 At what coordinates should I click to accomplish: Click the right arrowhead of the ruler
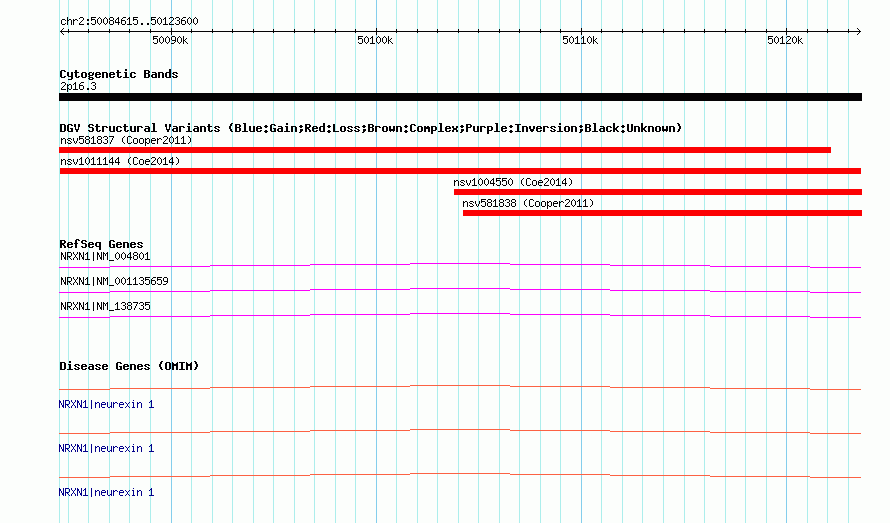(858, 31)
